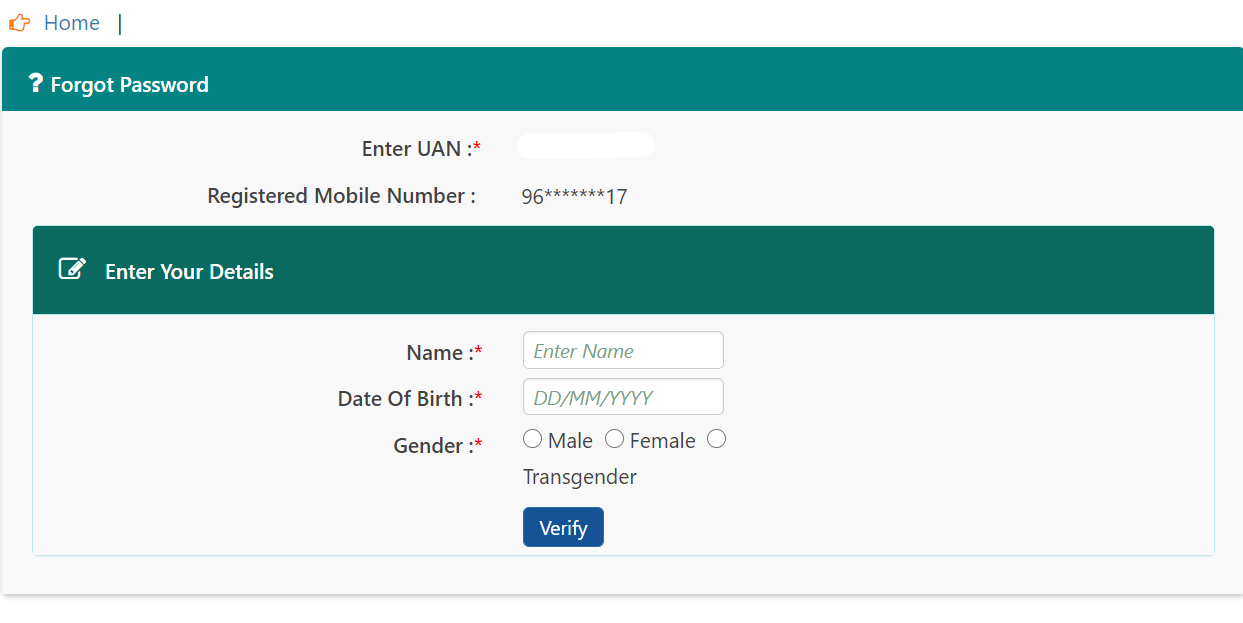This screenshot has width=1243, height=623.
Task: Select the Male radio button
Action: 532,438
